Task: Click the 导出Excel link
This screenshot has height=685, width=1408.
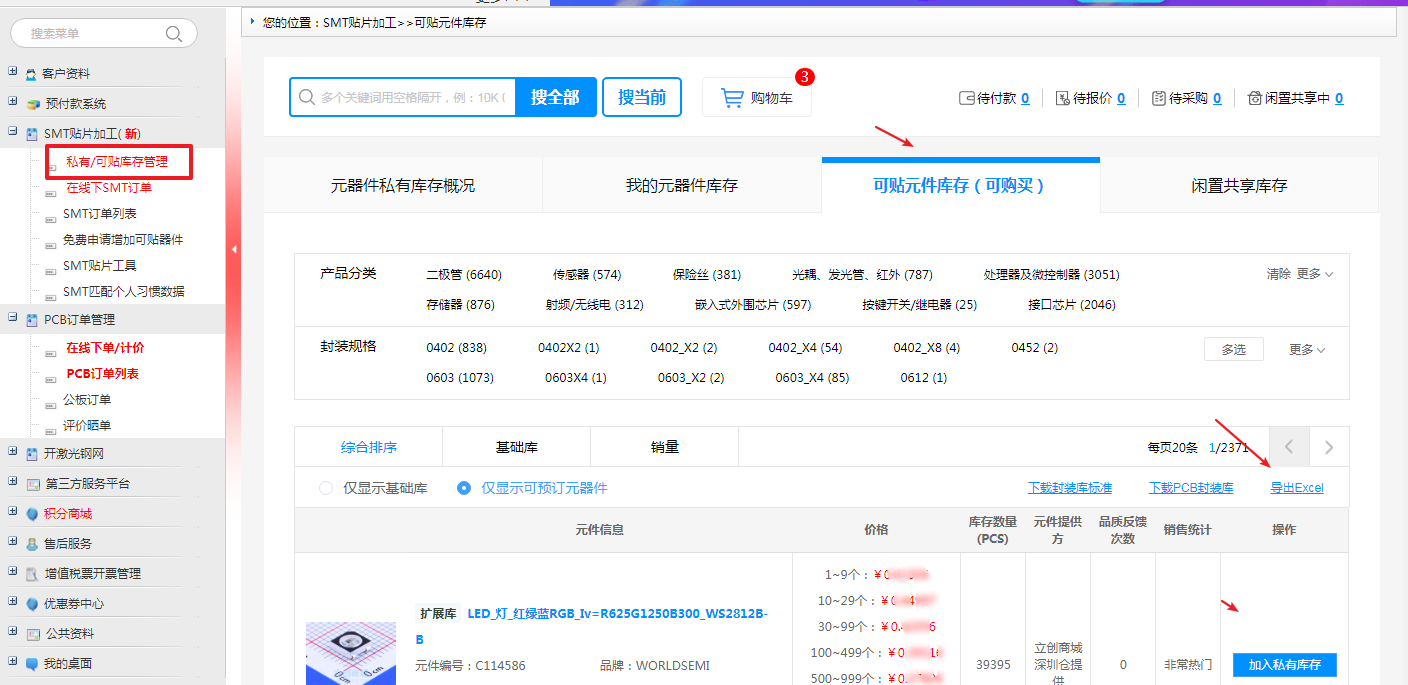Action: [1296, 488]
